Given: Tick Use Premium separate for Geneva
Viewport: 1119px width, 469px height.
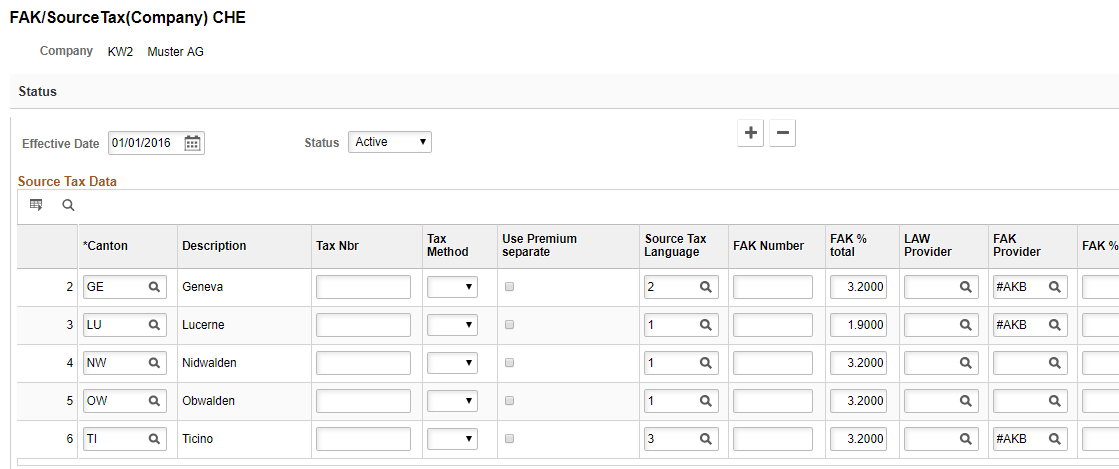Looking at the screenshot, I should click(509, 286).
